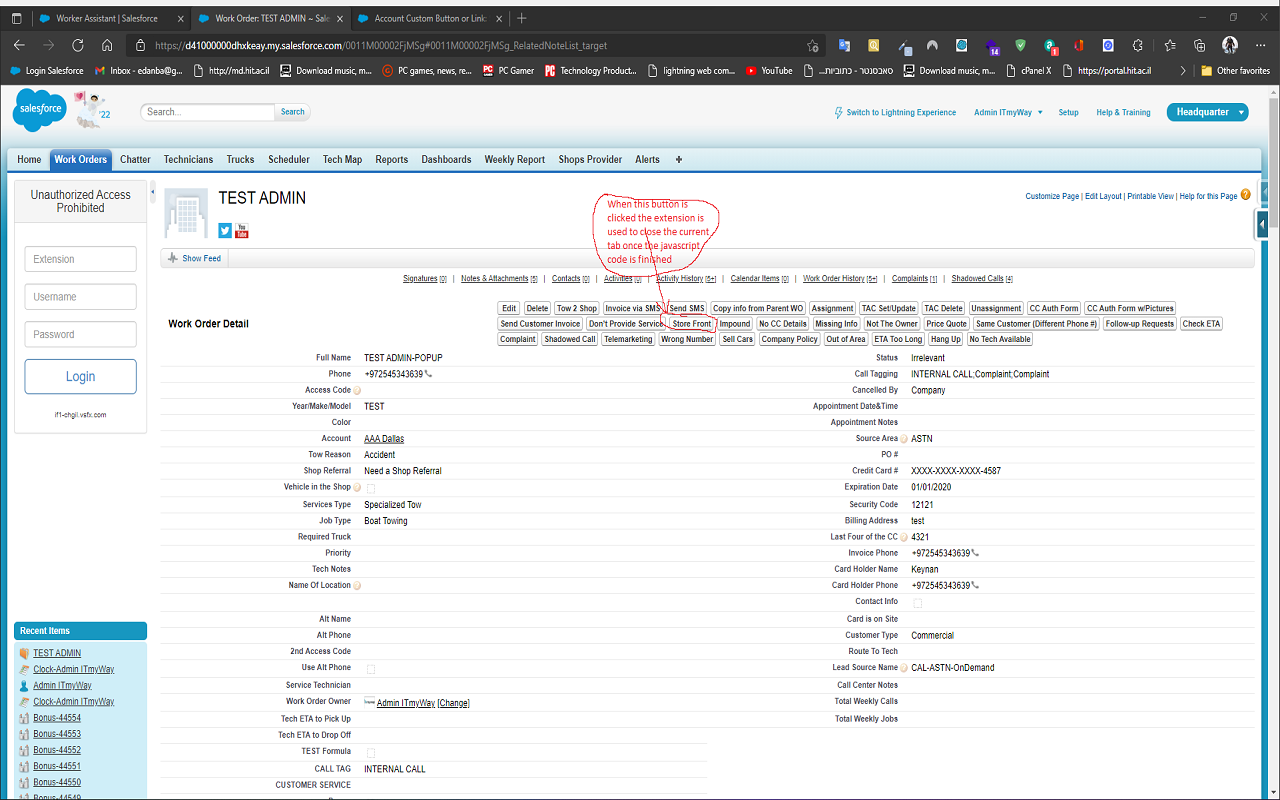Focus the Password input field
This screenshot has height=800, width=1280.
(x=81, y=335)
